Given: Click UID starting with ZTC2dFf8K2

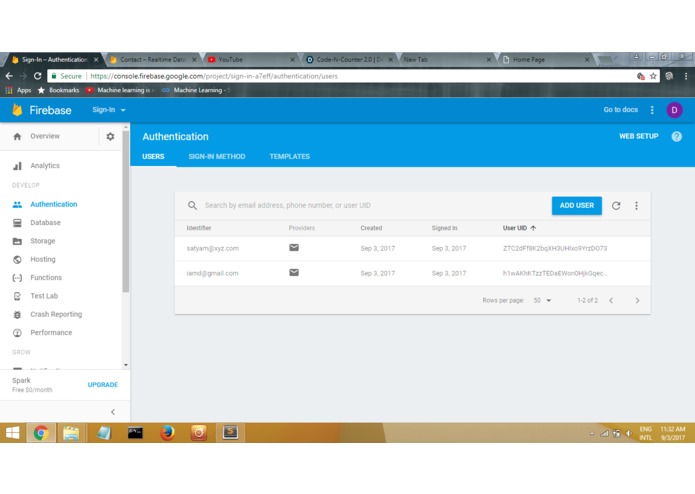Looking at the screenshot, I should click(555, 249).
